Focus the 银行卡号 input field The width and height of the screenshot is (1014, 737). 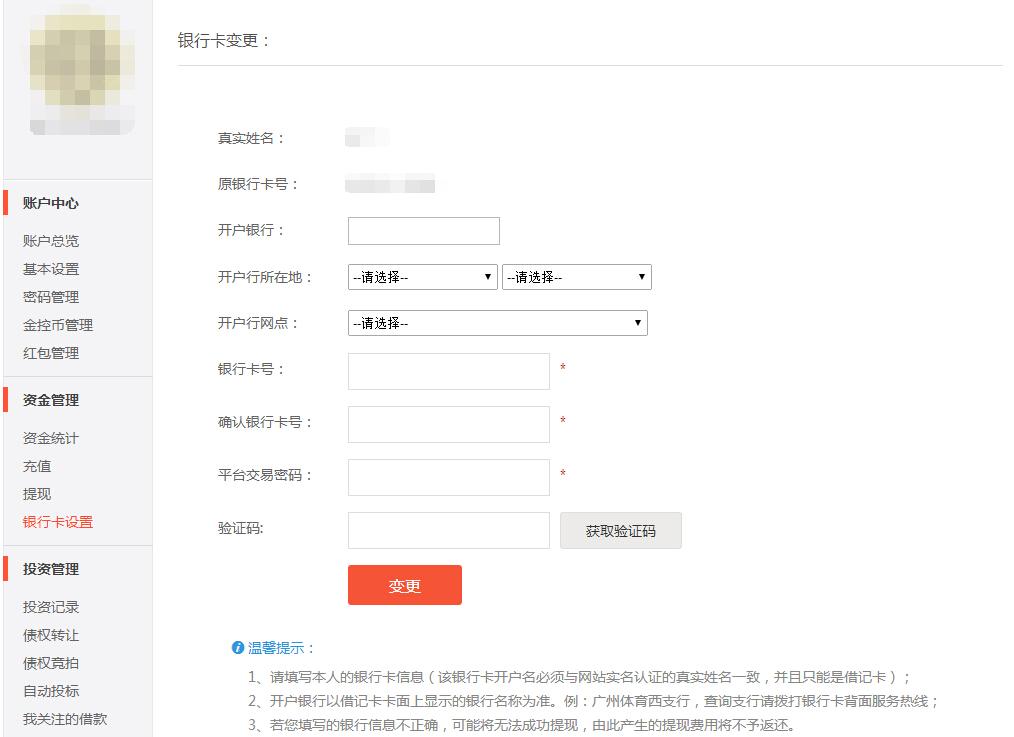[x=448, y=371]
